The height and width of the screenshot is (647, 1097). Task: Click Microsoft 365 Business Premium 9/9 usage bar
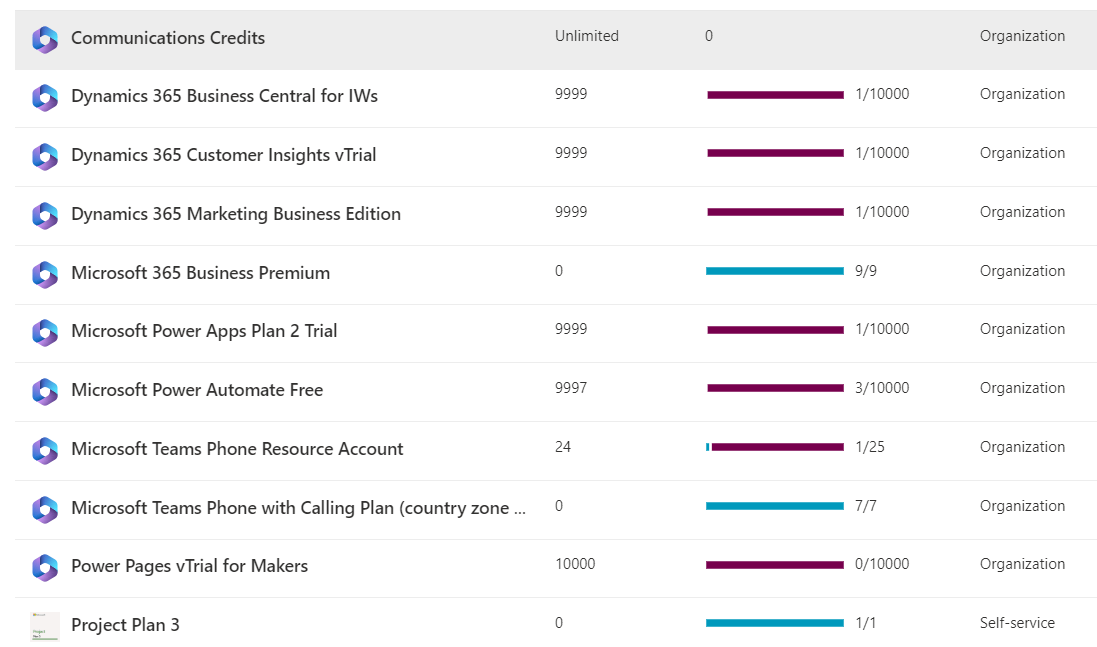(x=775, y=271)
